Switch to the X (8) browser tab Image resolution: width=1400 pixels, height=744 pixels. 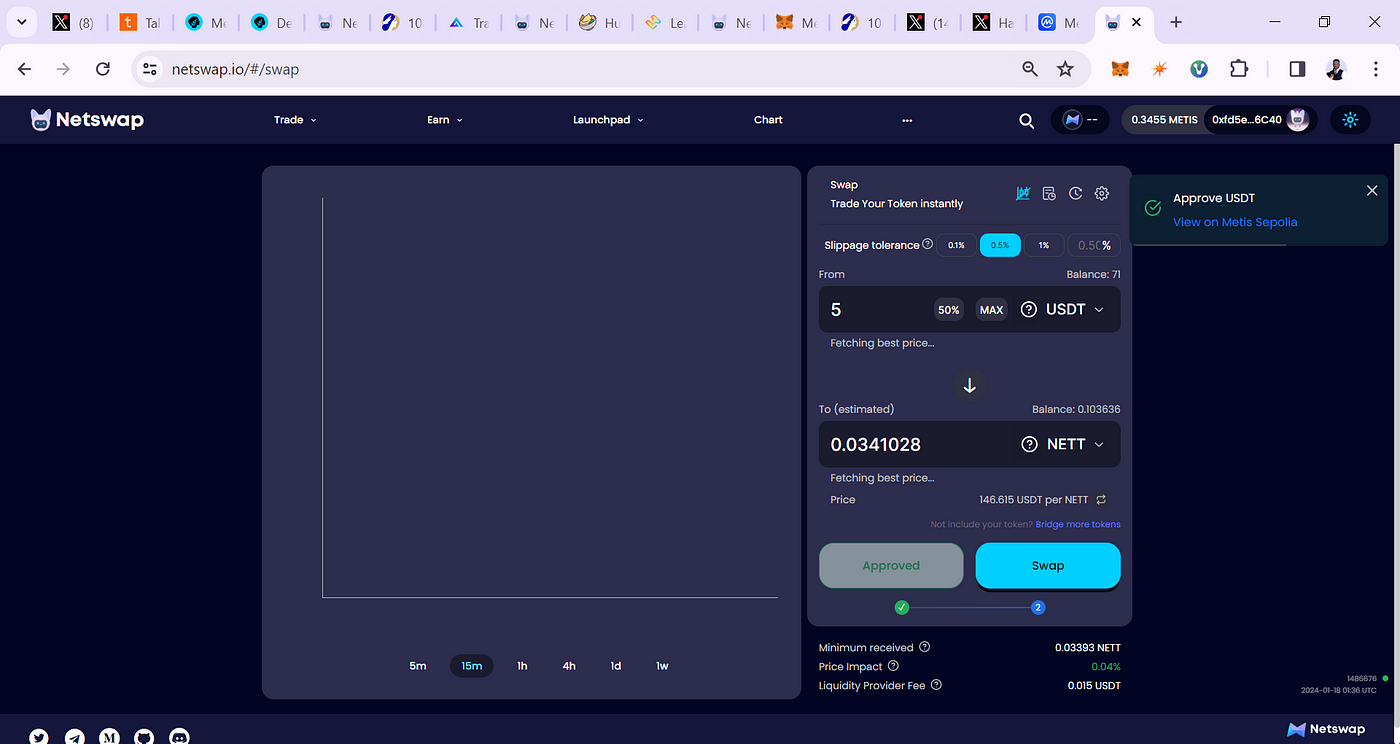click(74, 22)
